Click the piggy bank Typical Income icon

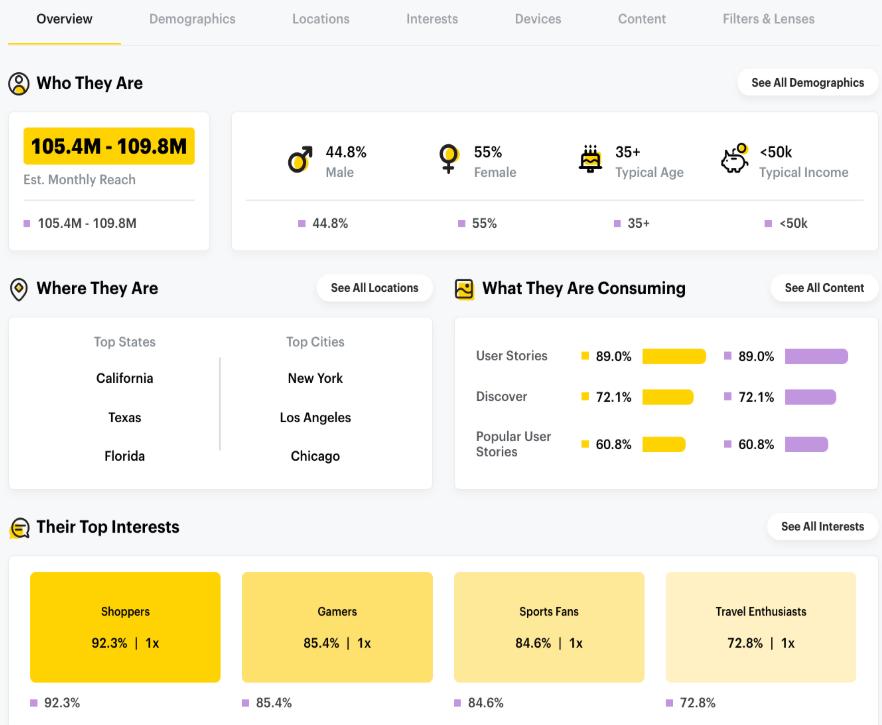click(x=735, y=158)
